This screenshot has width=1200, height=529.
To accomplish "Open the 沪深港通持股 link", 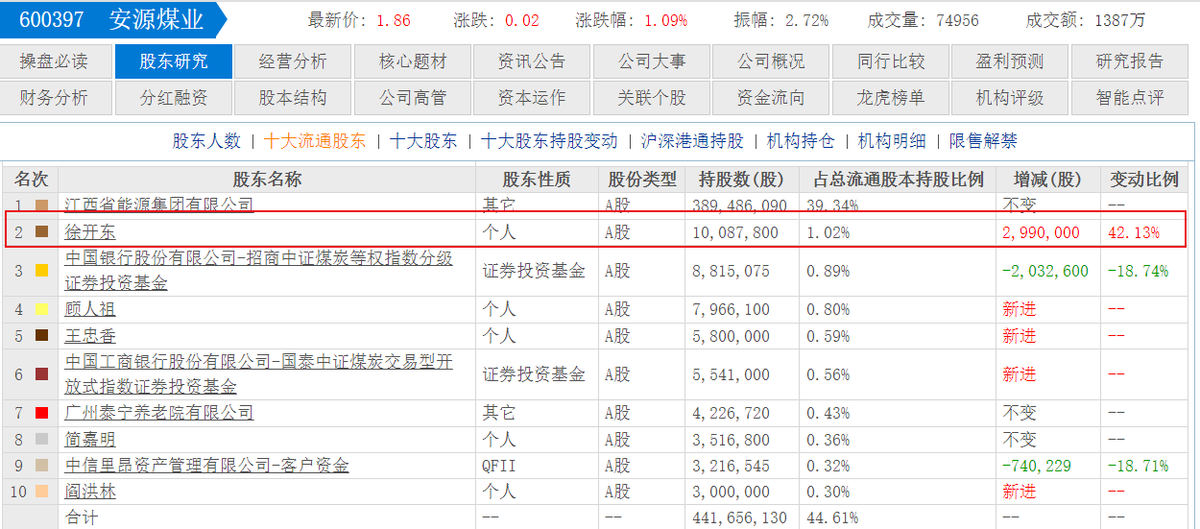I will click(x=691, y=141).
